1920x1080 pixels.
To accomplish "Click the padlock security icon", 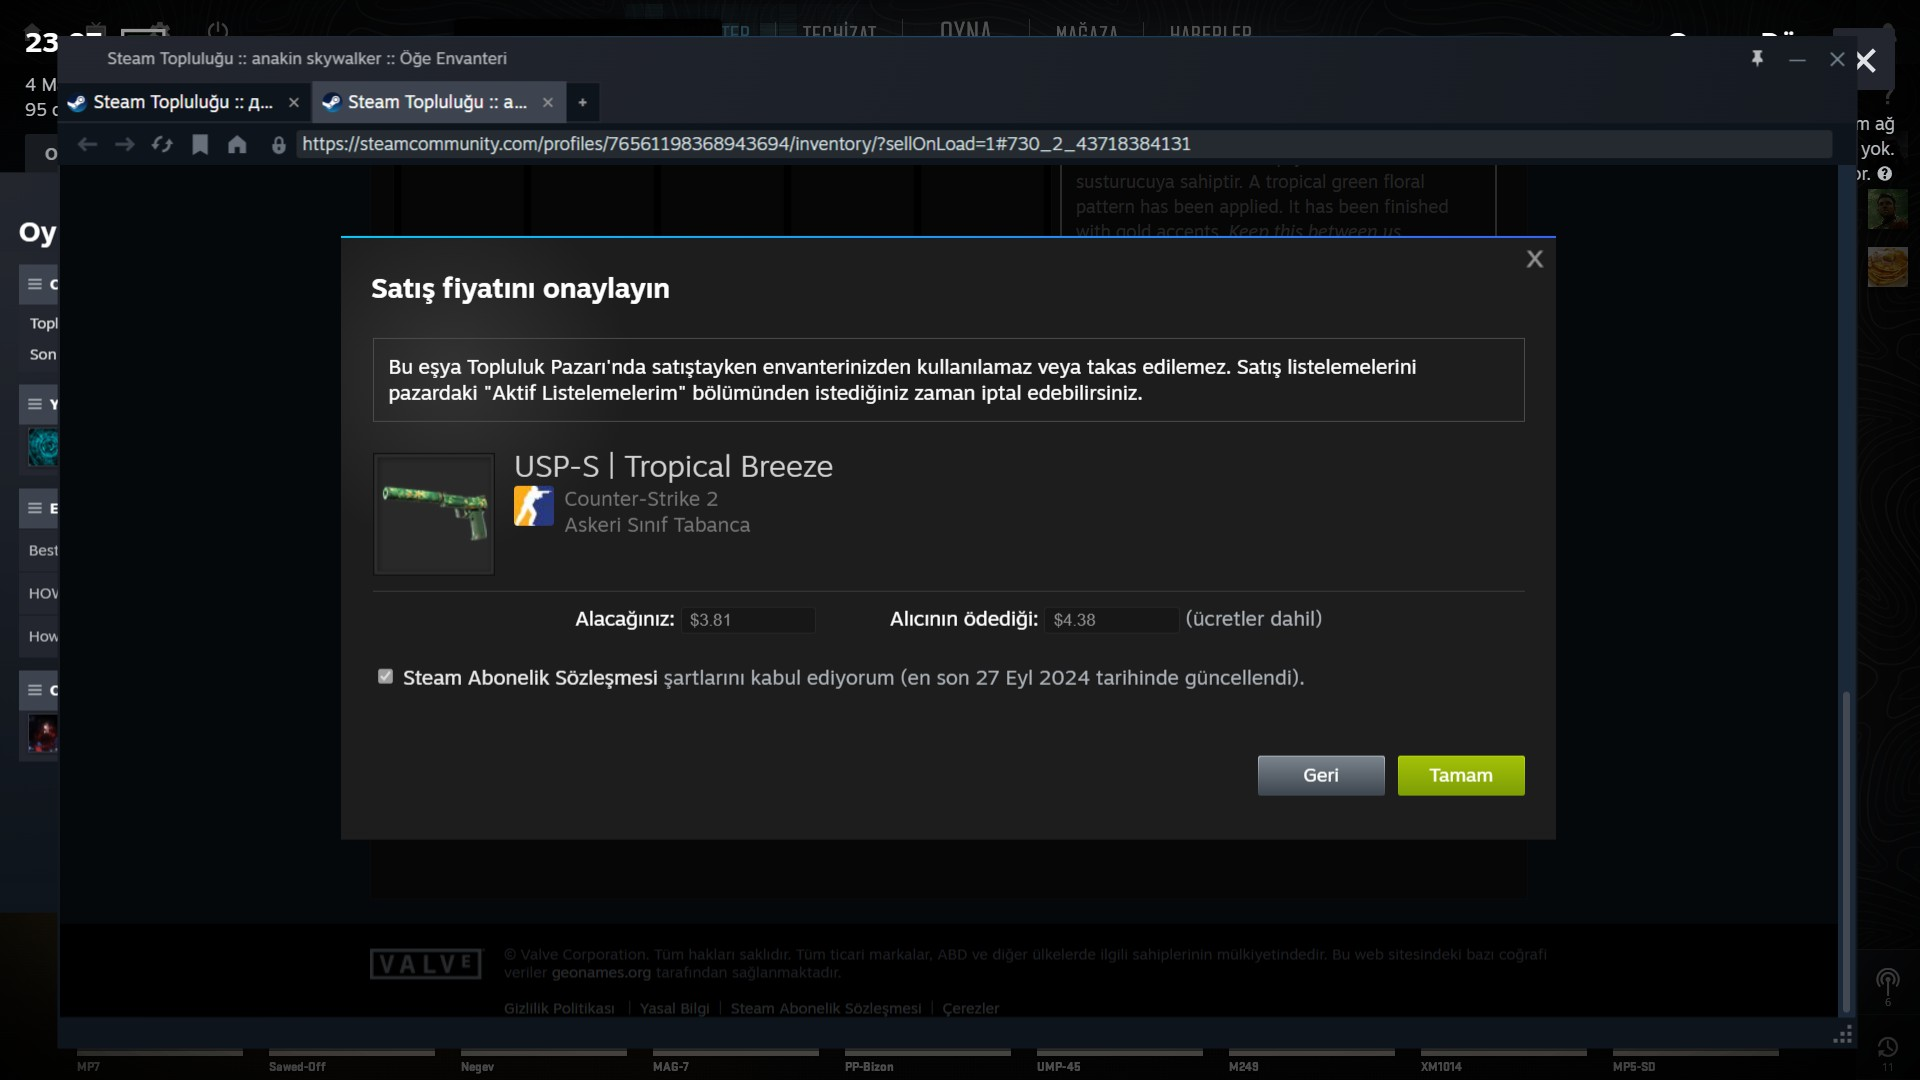I will tap(278, 145).
